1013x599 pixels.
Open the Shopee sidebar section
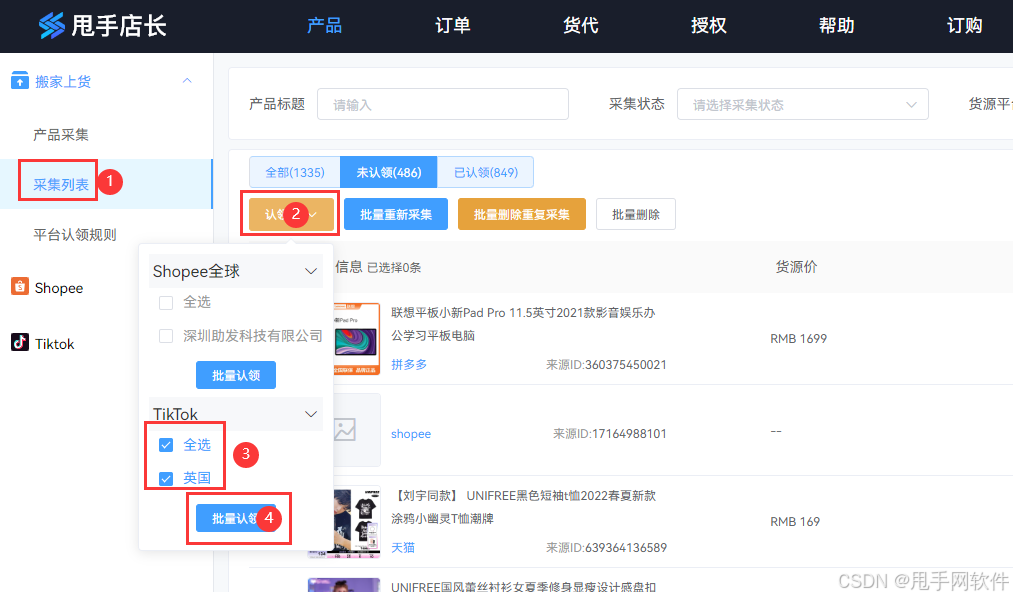59,288
